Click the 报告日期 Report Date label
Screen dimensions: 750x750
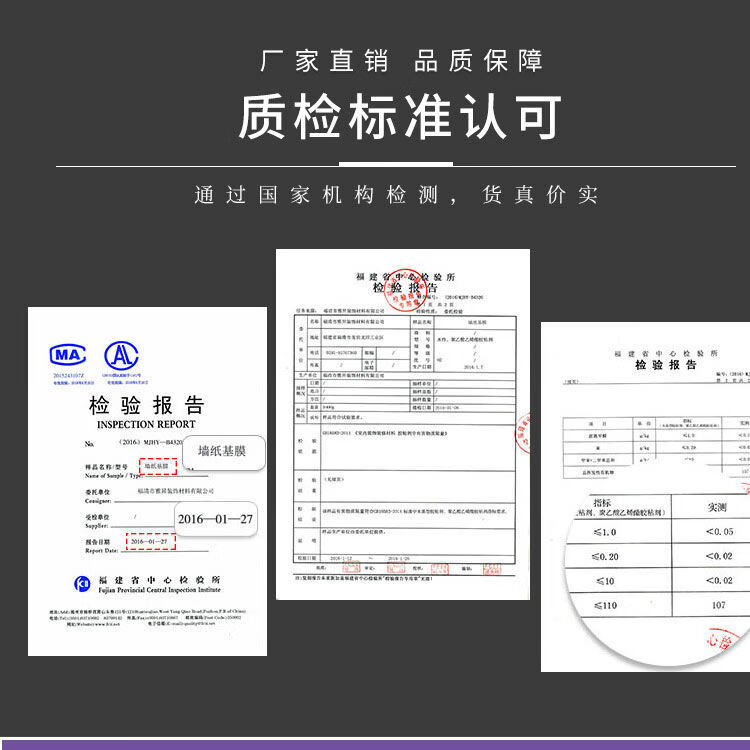pos(101,546)
